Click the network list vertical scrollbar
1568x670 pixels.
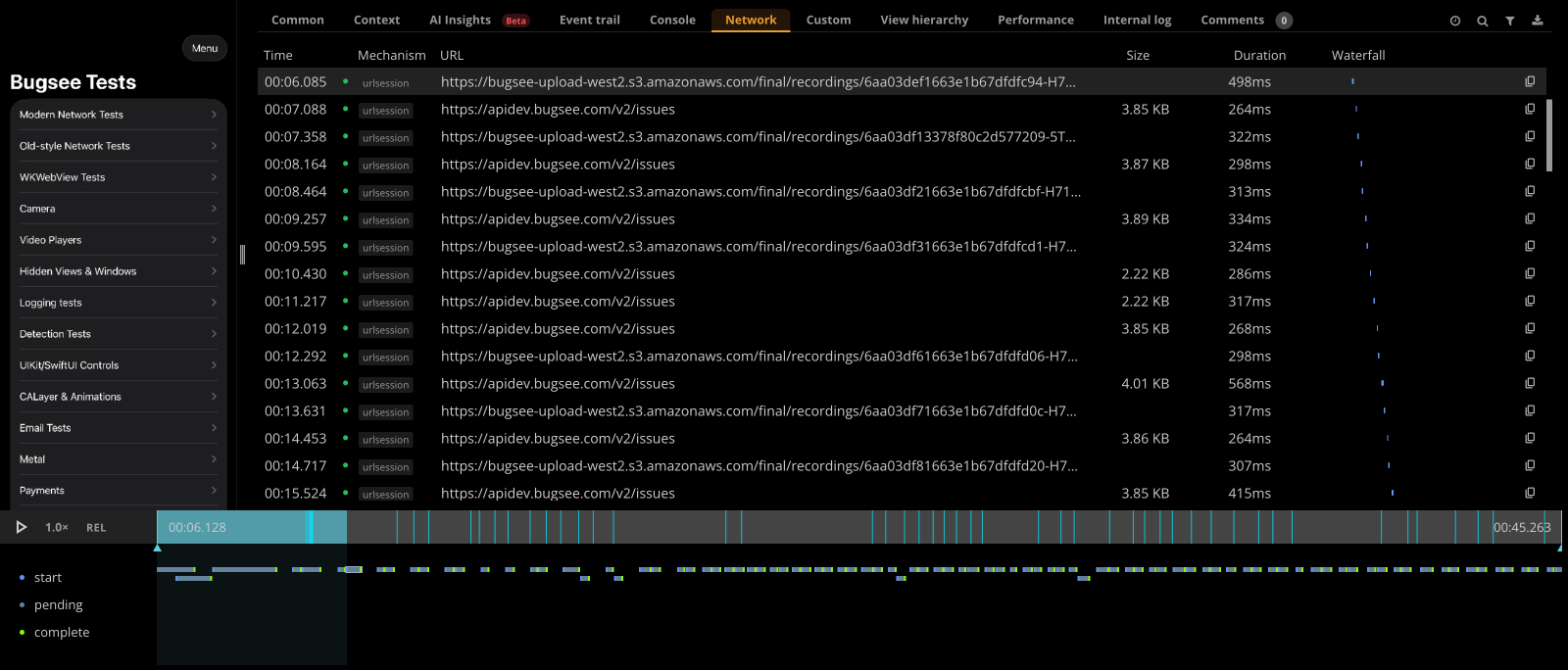(x=1550, y=135)
